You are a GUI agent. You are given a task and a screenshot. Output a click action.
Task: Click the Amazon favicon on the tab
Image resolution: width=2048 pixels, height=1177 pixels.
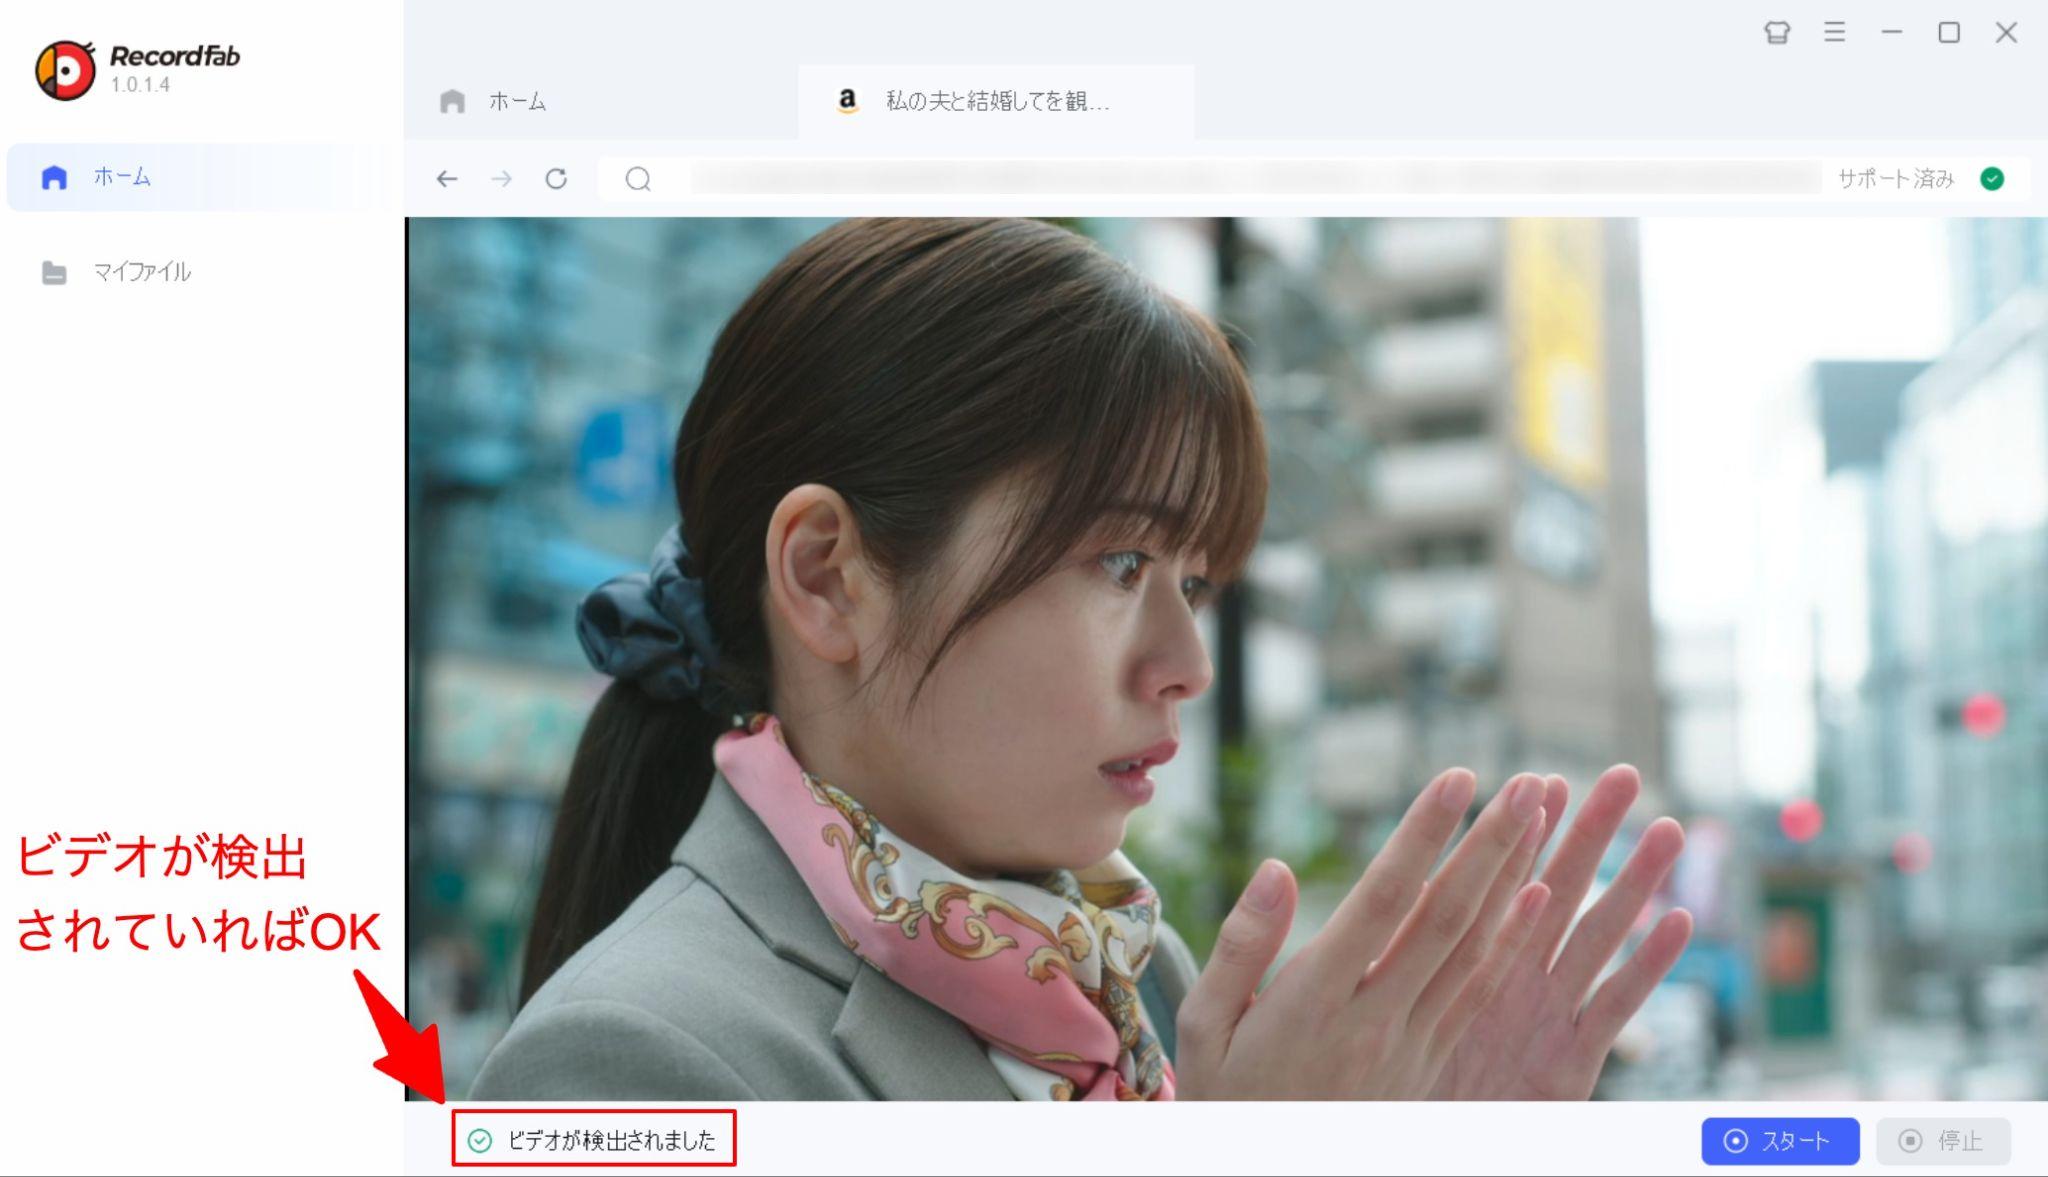pos(847,101)
